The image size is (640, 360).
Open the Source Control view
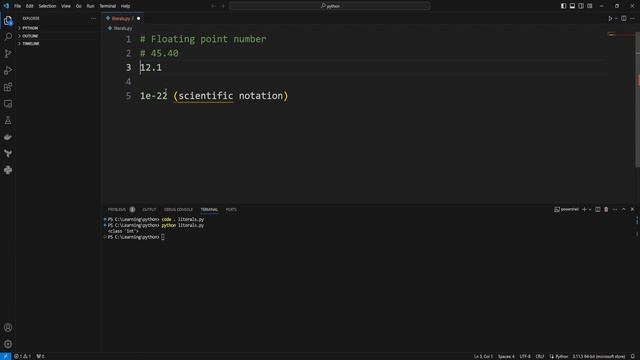8,53
